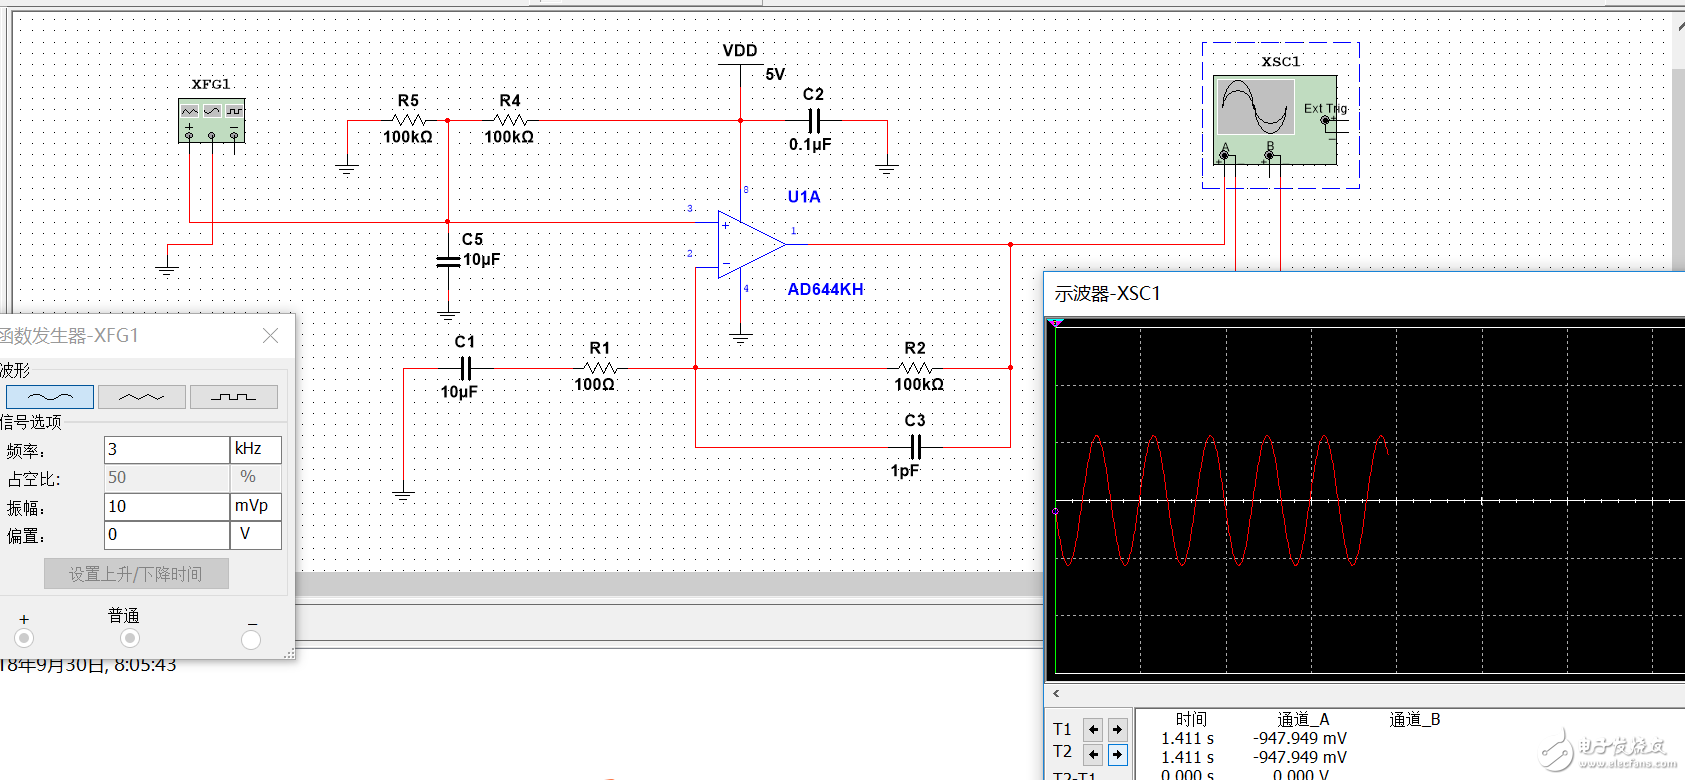Click the ground symbol right of C2

[x=886, y=168]
